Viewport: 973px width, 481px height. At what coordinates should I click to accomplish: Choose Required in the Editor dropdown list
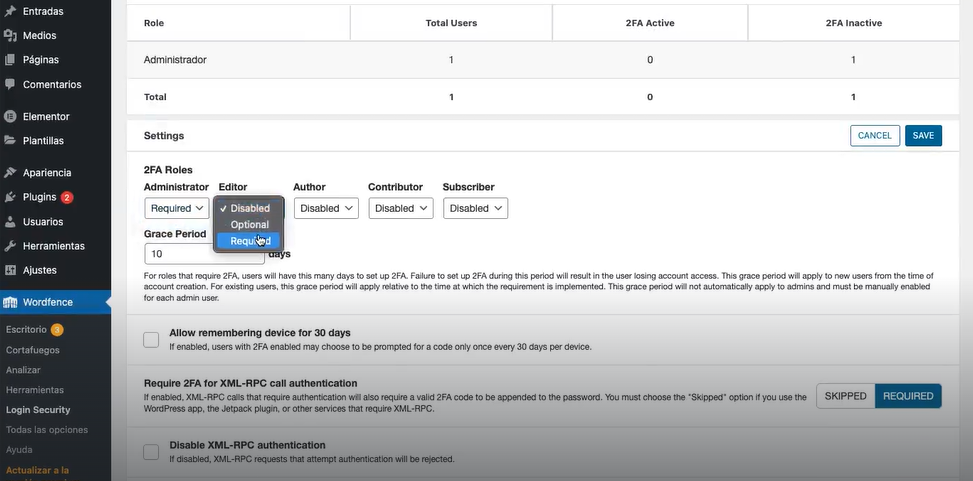tap(249, 241)
